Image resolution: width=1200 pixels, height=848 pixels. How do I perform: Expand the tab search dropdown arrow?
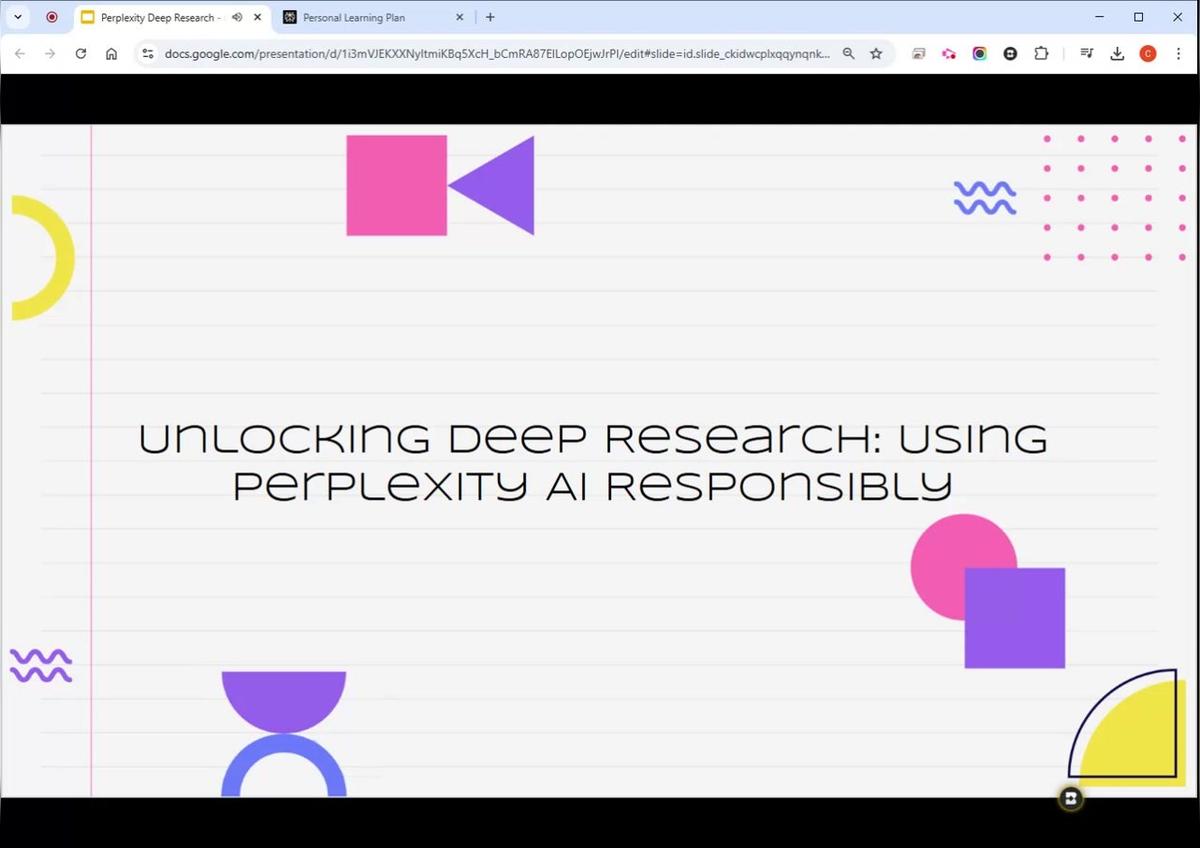pyautogui.click(x=17, y=17)
